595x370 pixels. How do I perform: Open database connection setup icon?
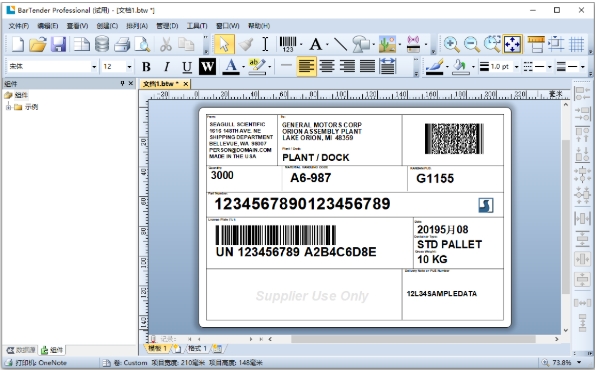click(102, 44)
